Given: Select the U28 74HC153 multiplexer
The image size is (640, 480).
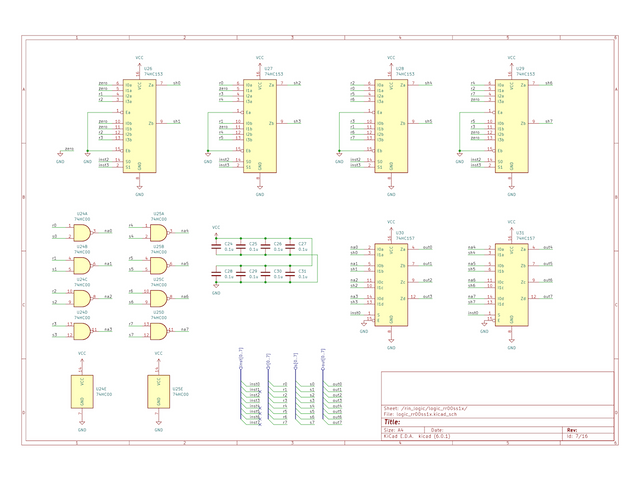Looking at the screenshot, I should pos(391,126).
